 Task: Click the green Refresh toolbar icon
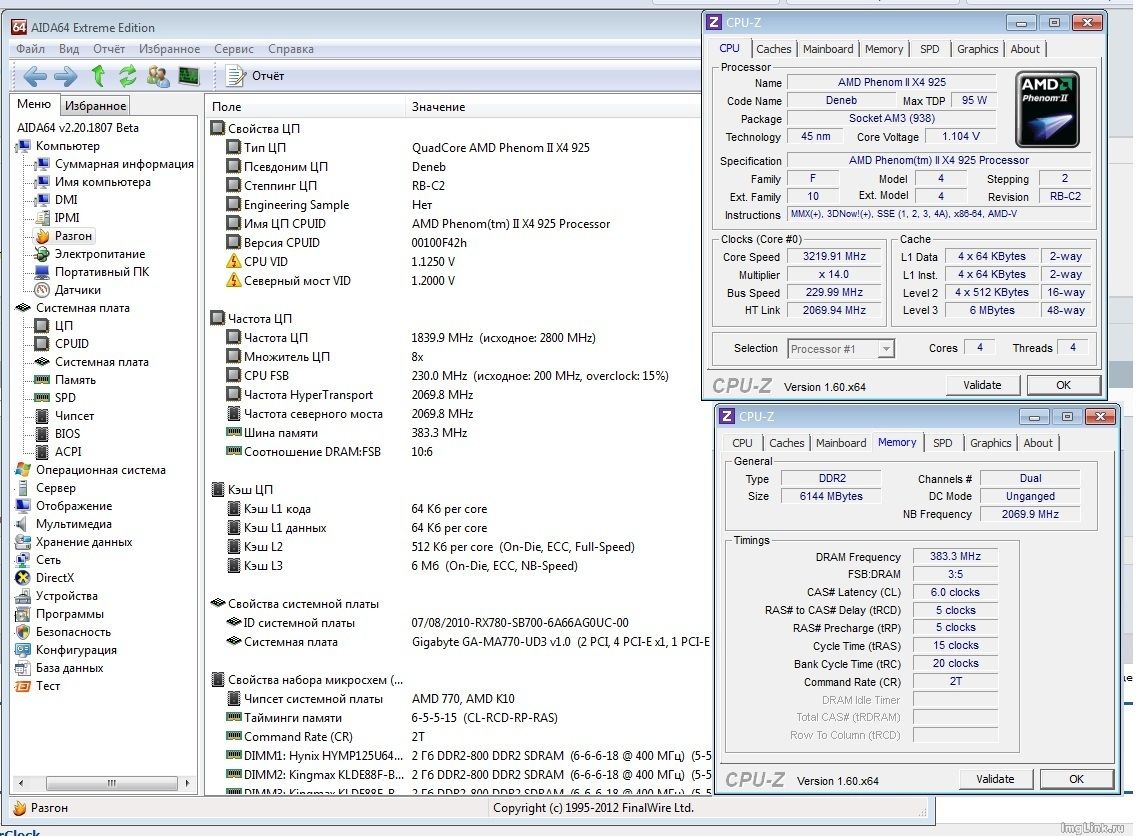(x=128, y=75)
